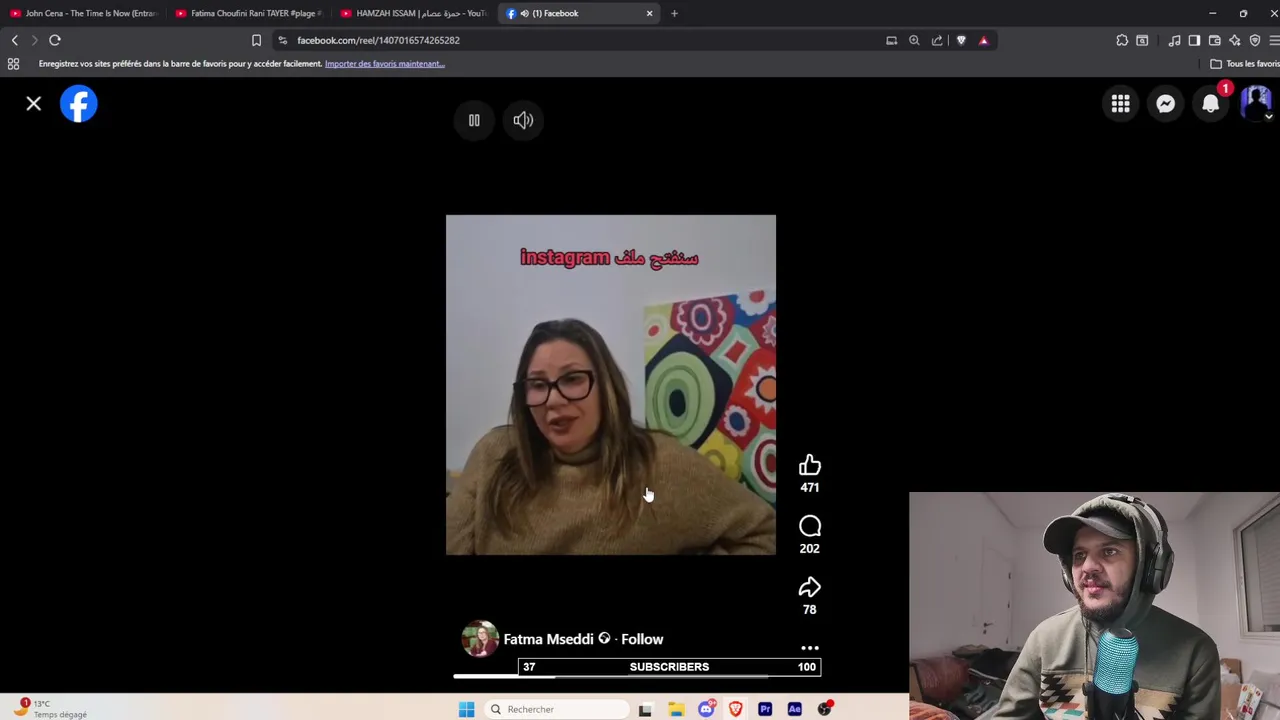Go to Facebook home via logo
1280x720 pixels.
78,104
